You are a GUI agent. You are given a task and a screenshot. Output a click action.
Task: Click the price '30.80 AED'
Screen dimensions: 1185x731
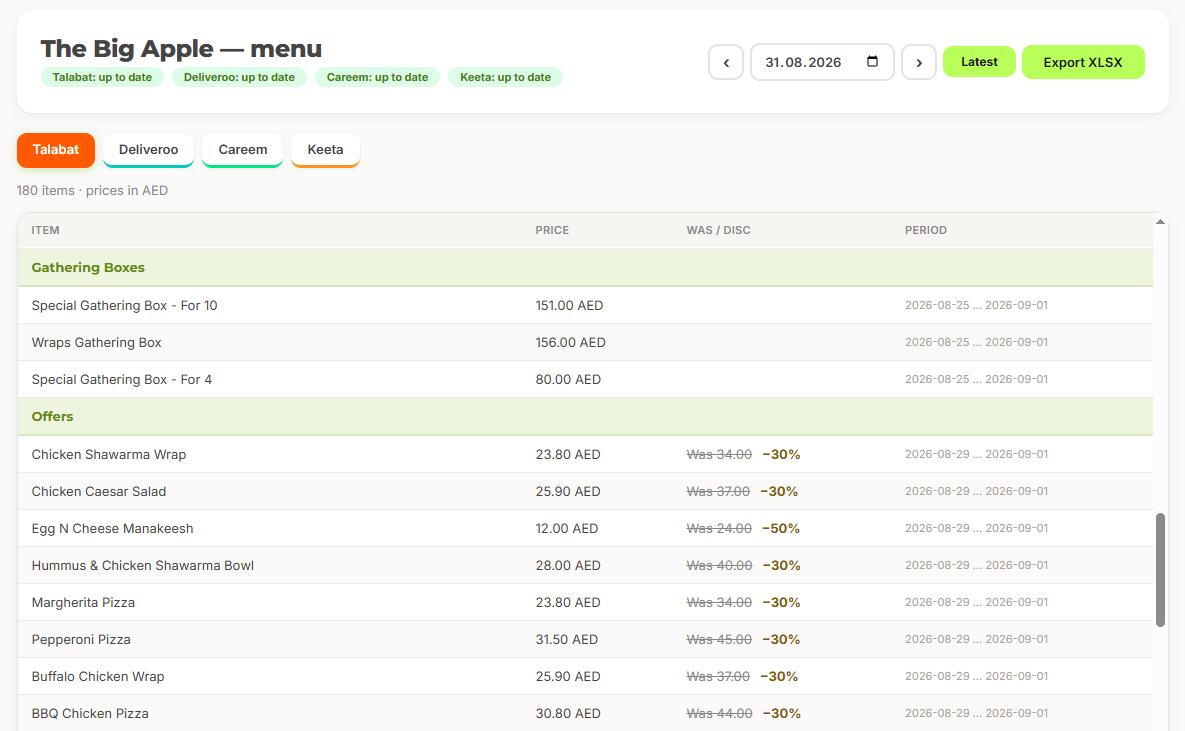tap(568, 714)
